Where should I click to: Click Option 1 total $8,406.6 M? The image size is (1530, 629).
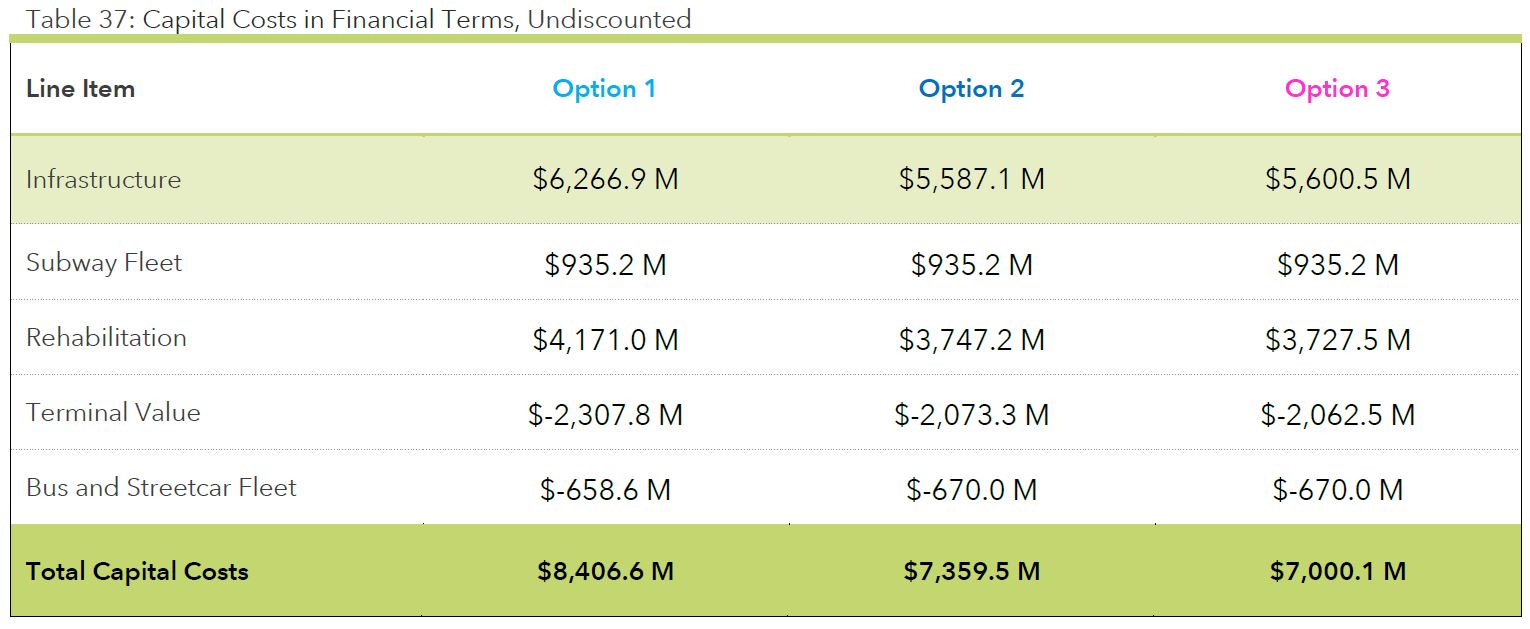605,572
